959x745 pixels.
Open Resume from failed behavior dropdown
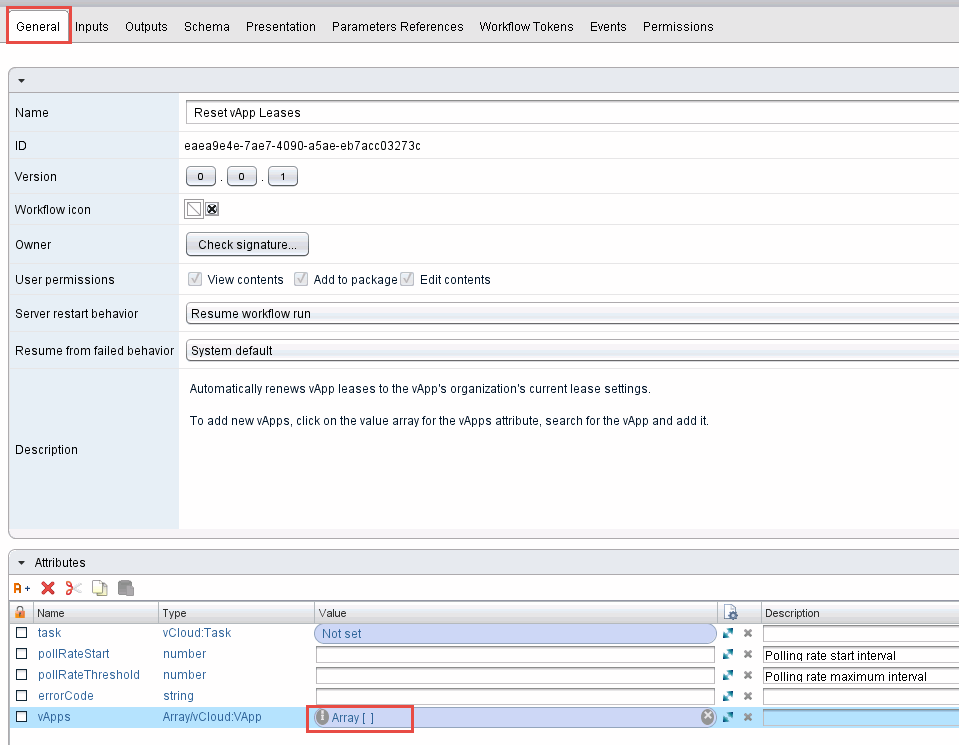(x=571, y=351)
